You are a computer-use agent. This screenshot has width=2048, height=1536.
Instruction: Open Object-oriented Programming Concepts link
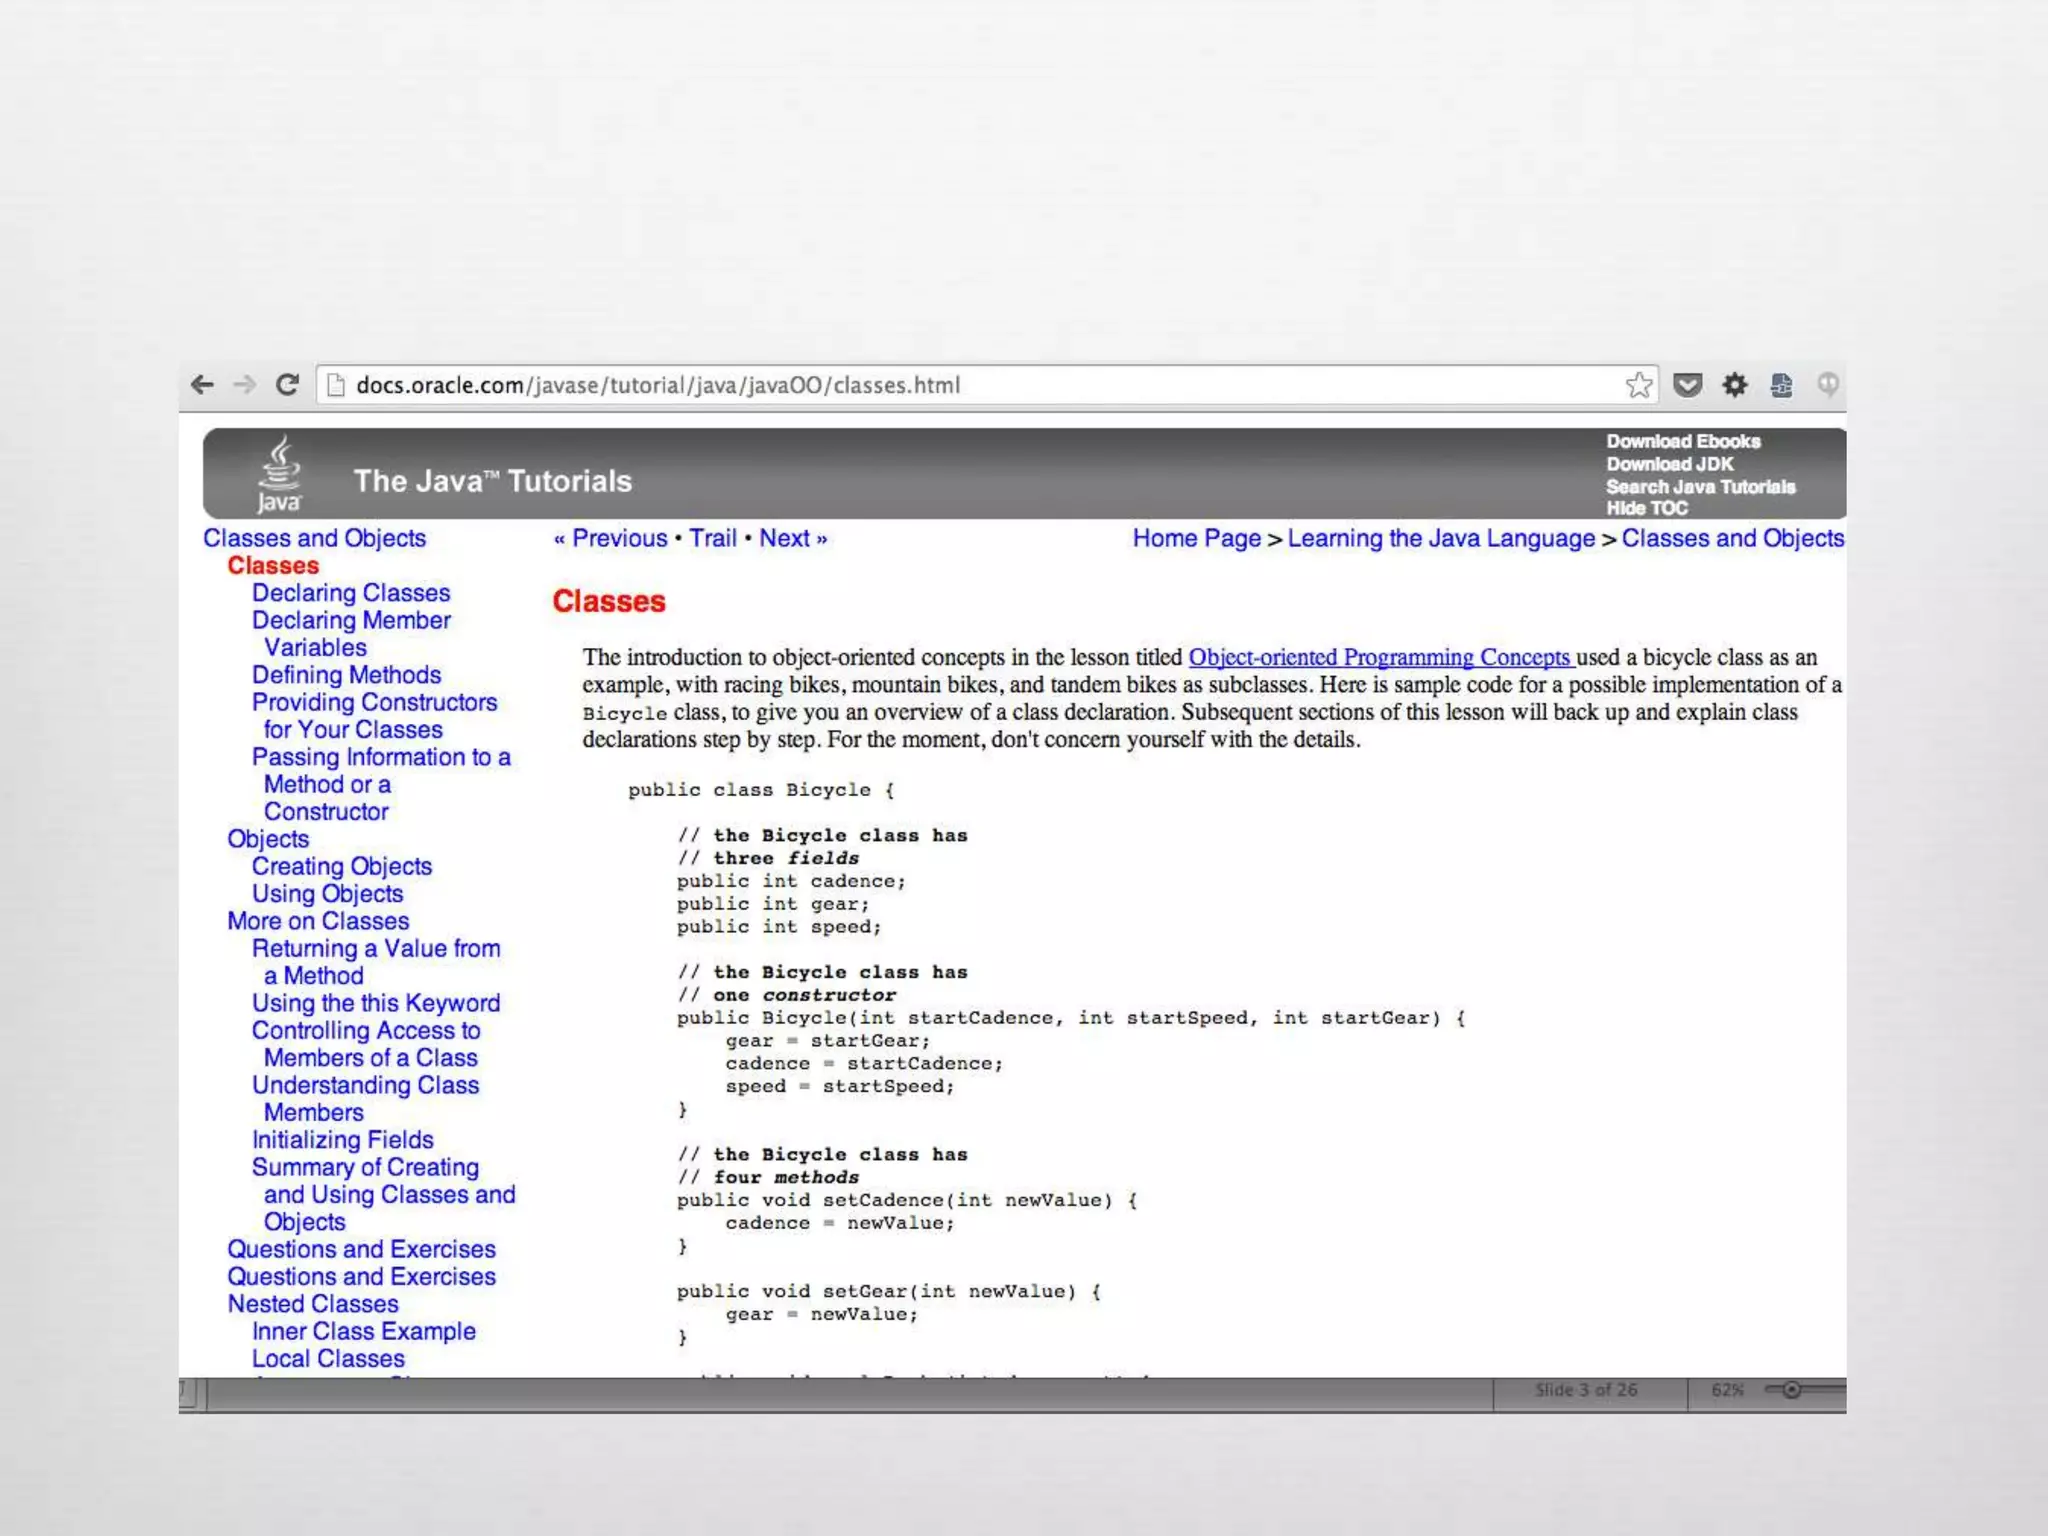click(x=1380, y=657)
